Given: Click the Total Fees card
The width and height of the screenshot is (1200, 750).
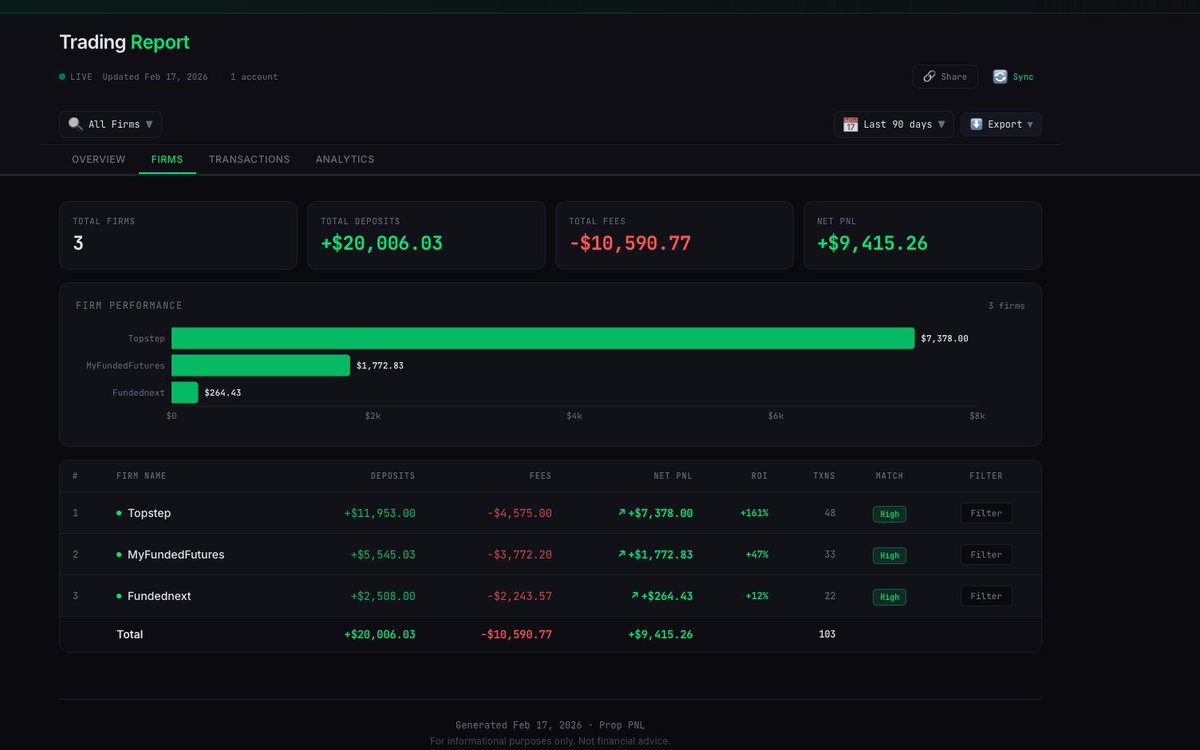Looking at the screenshot, I should tap(674, 235).
